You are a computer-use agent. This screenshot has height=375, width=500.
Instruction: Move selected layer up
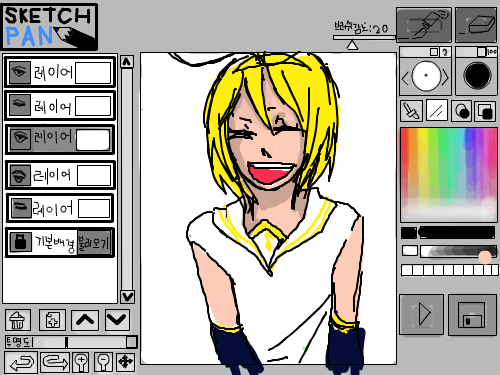pos(85,320)
